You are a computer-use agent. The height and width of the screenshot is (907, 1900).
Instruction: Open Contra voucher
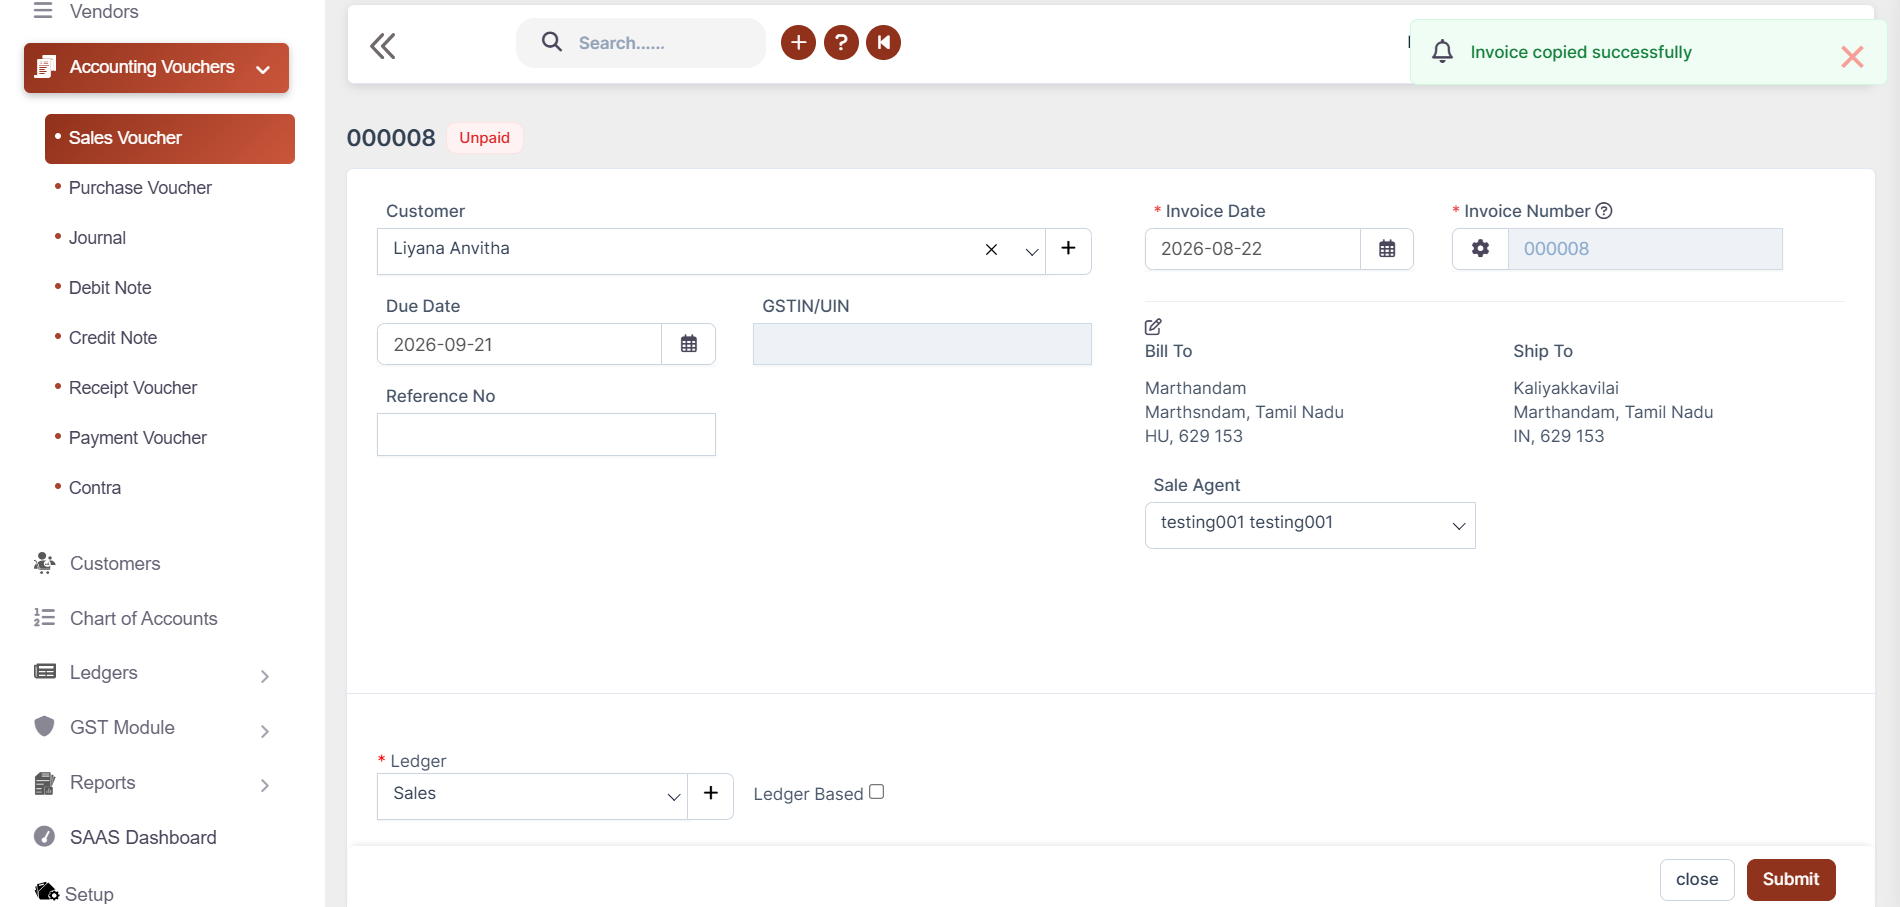(x=95, y=488)
